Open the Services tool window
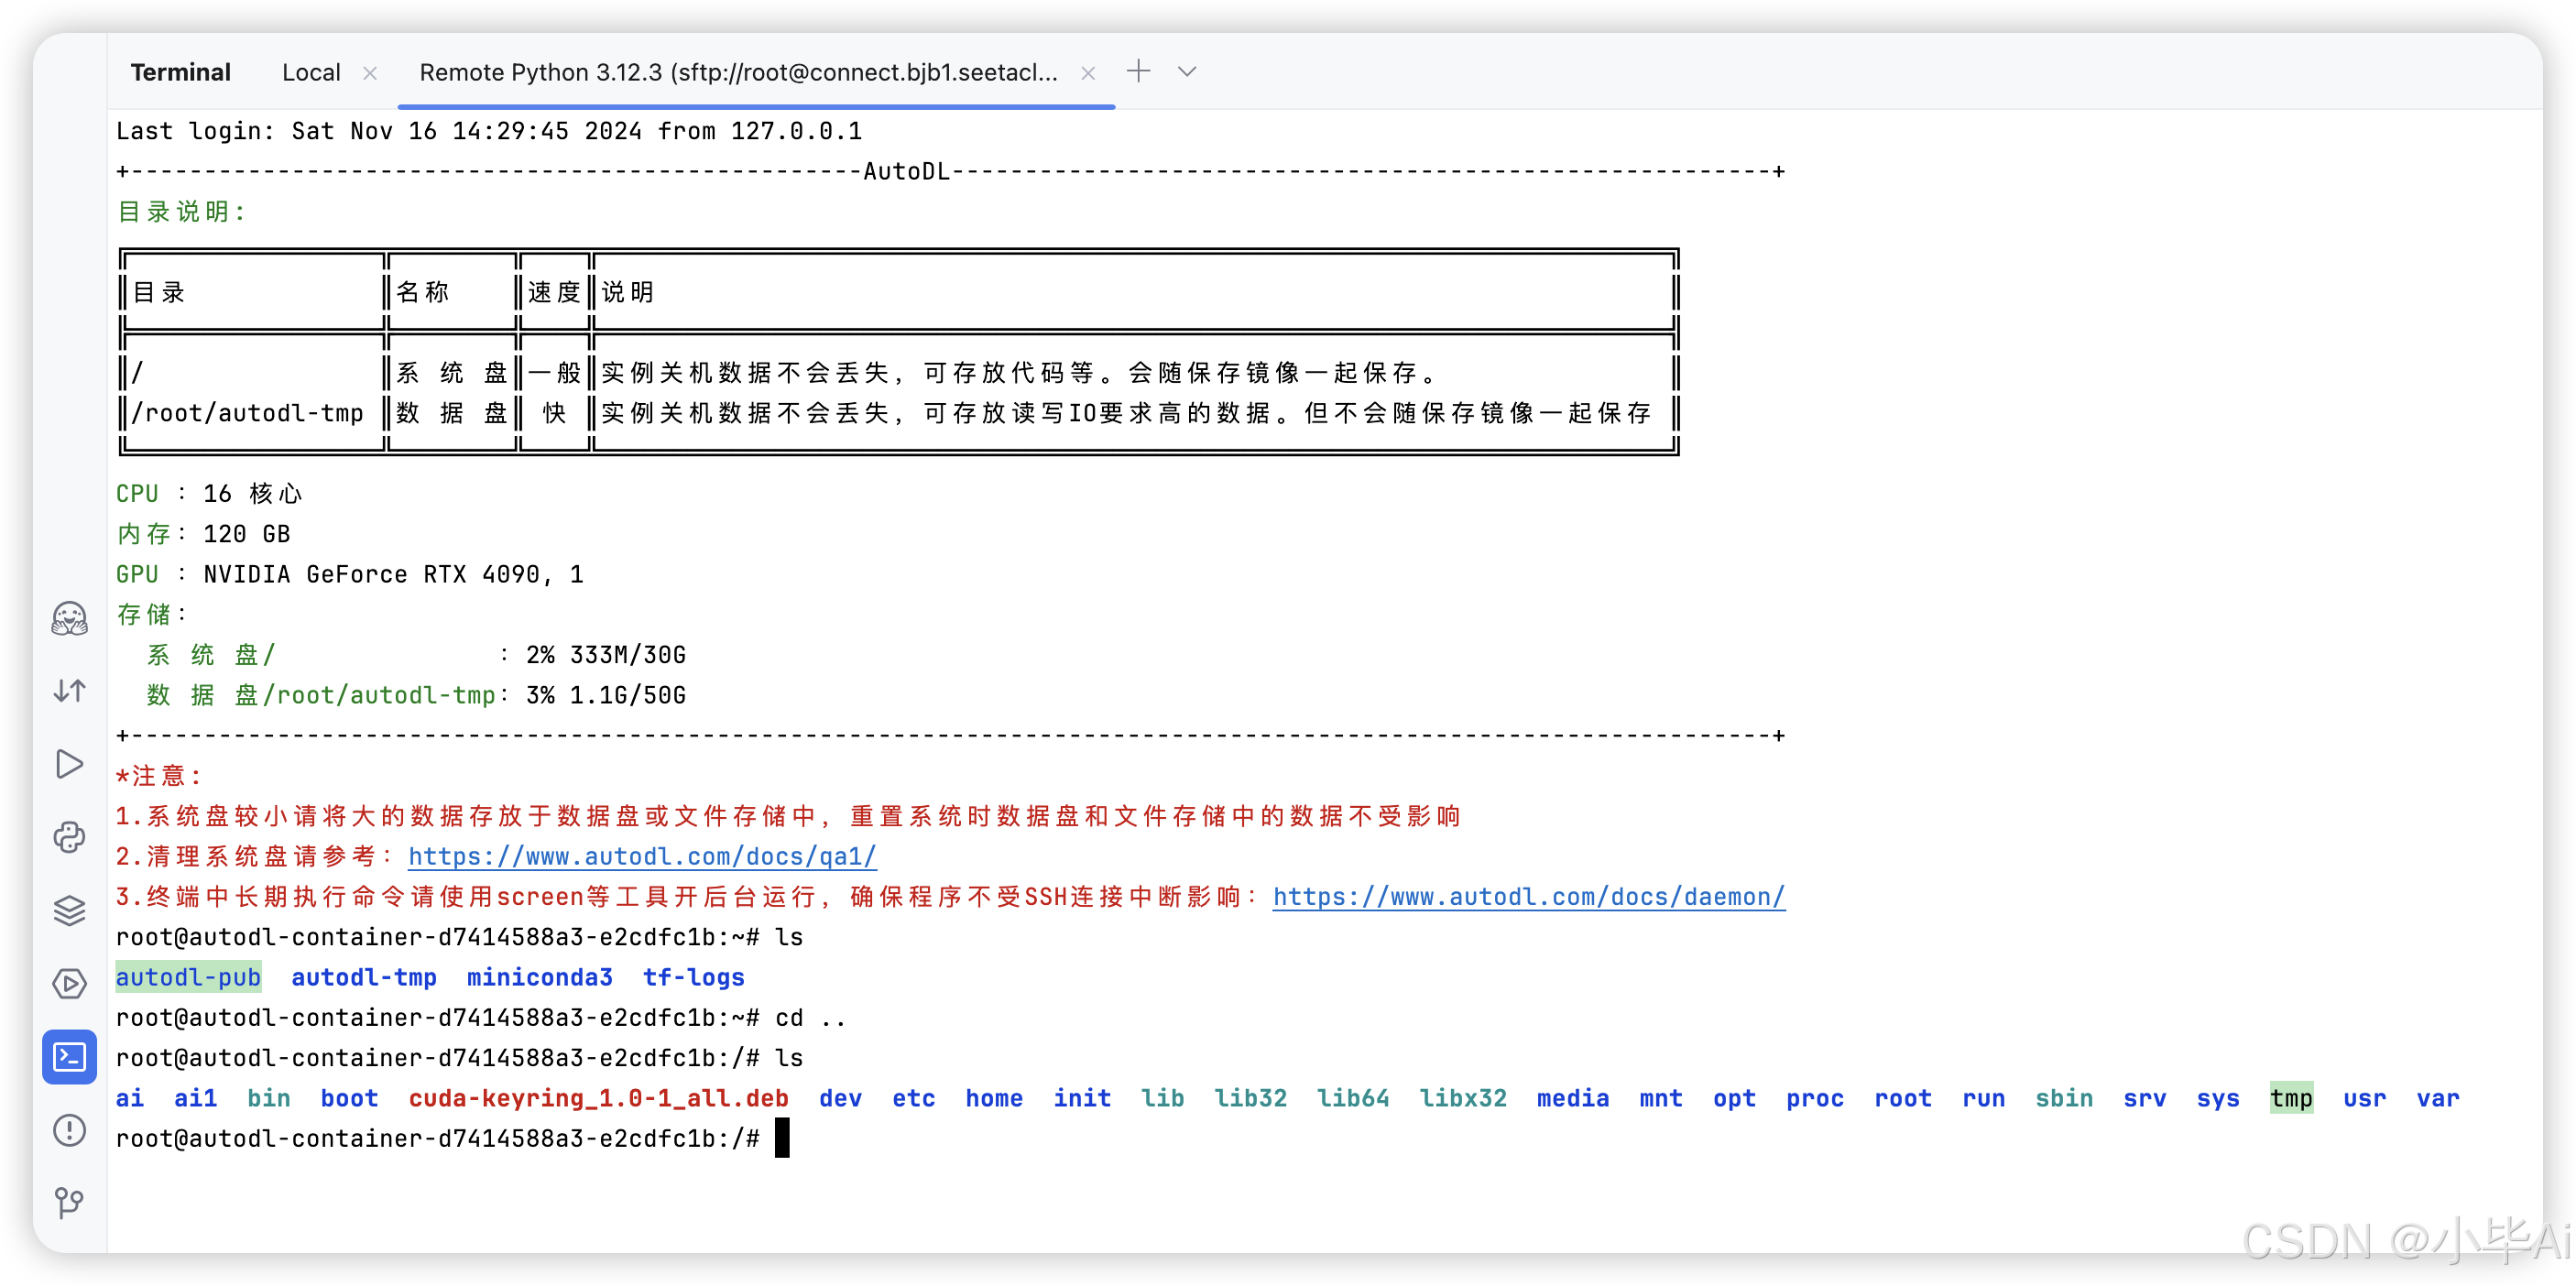This screenshot has width=2576, height=1286. [69, 984]
